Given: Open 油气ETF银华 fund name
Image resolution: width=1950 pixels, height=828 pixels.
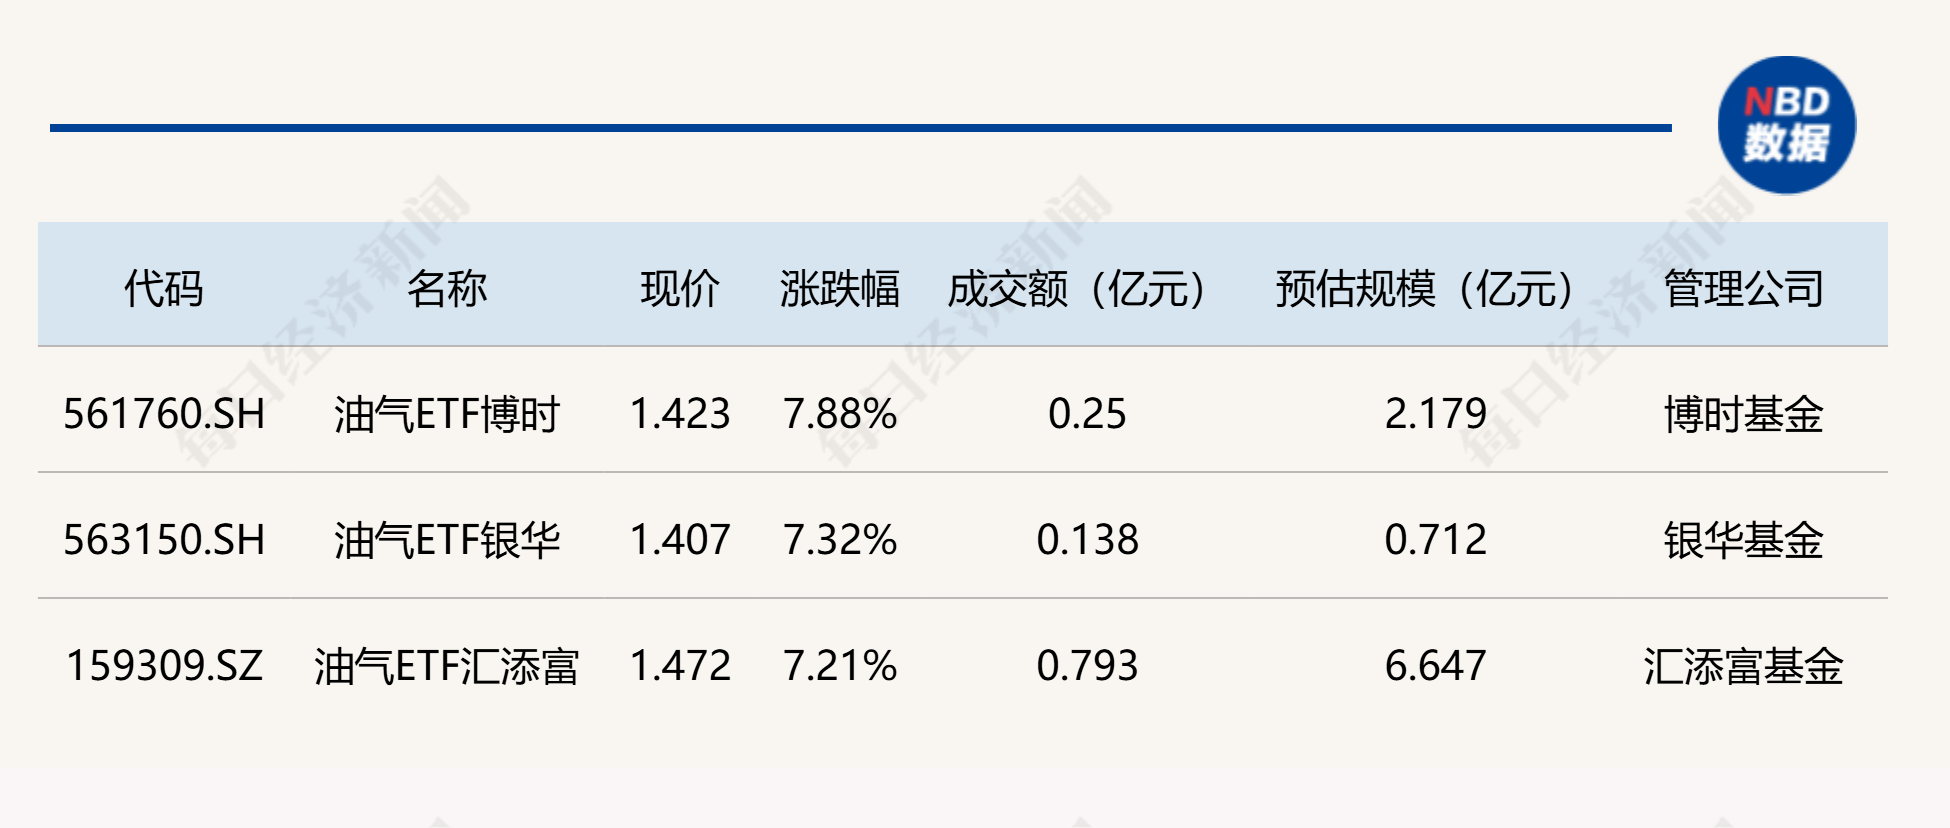Looking at the screenshot, I should (446, 540).
